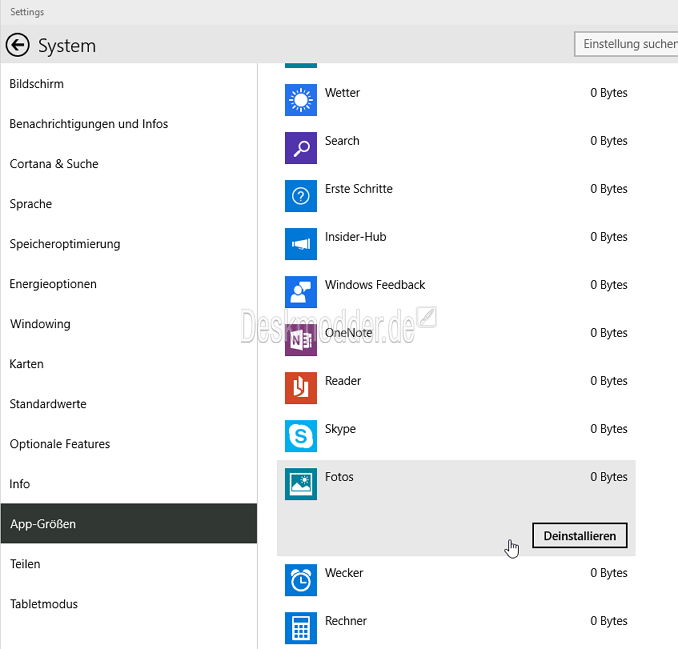The height and width of the screenshot is (649, 678).
Task: Click the Wecker alarm clock icon
Action: (x=301, y=580)
